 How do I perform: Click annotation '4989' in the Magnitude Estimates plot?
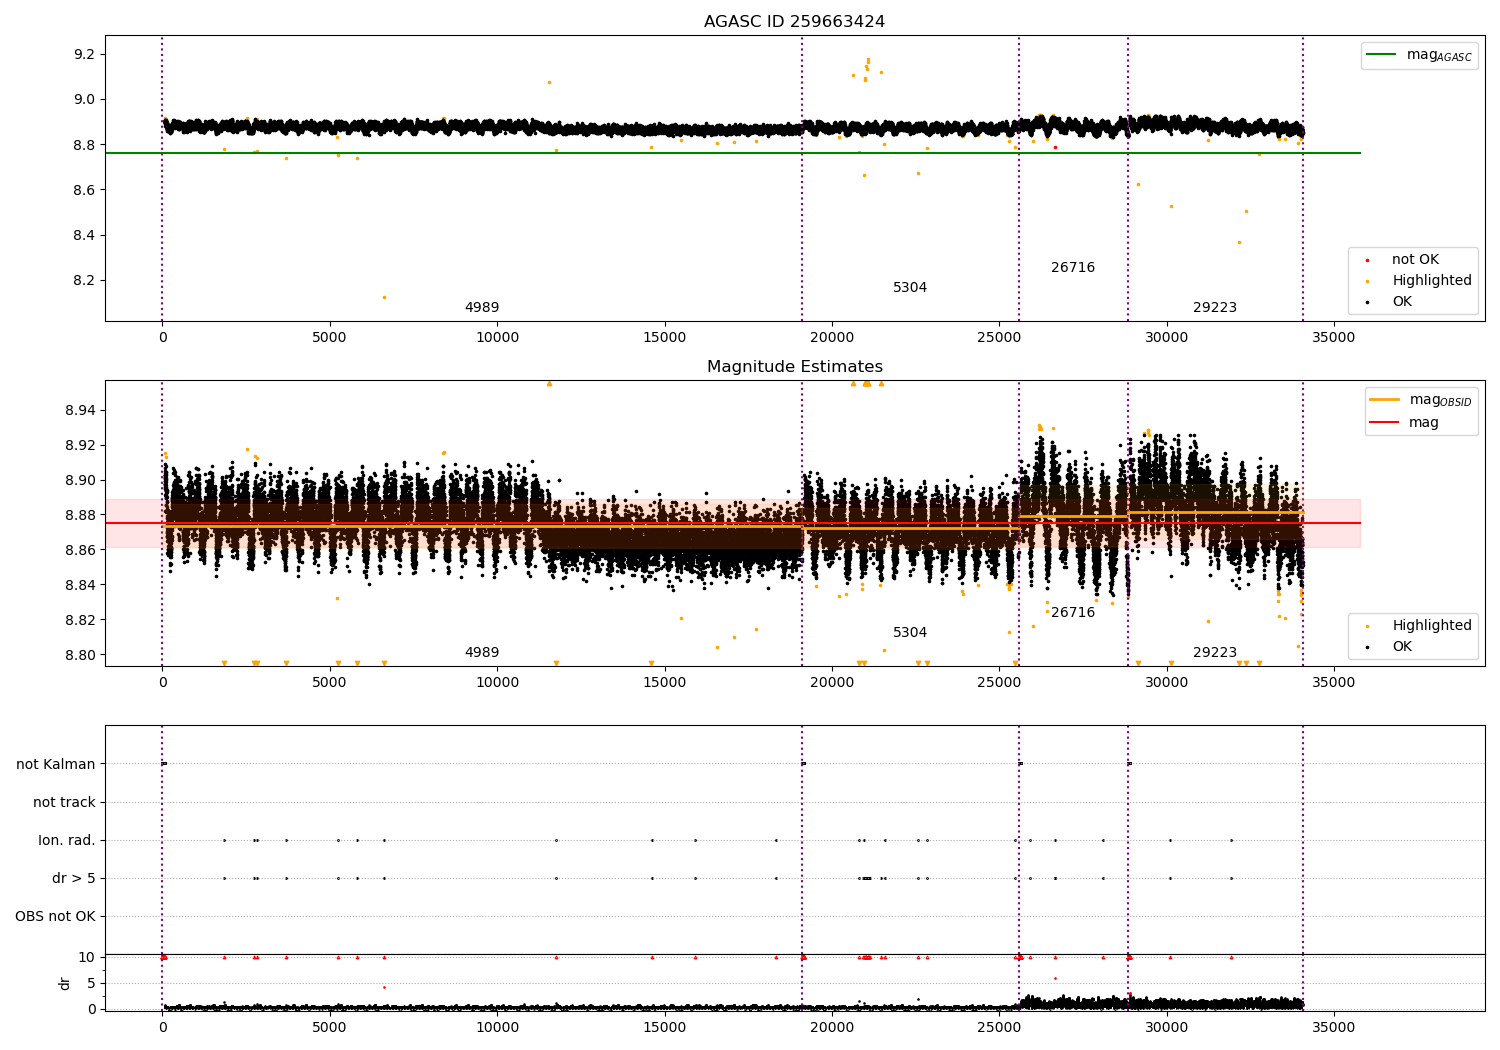point(482,653)
